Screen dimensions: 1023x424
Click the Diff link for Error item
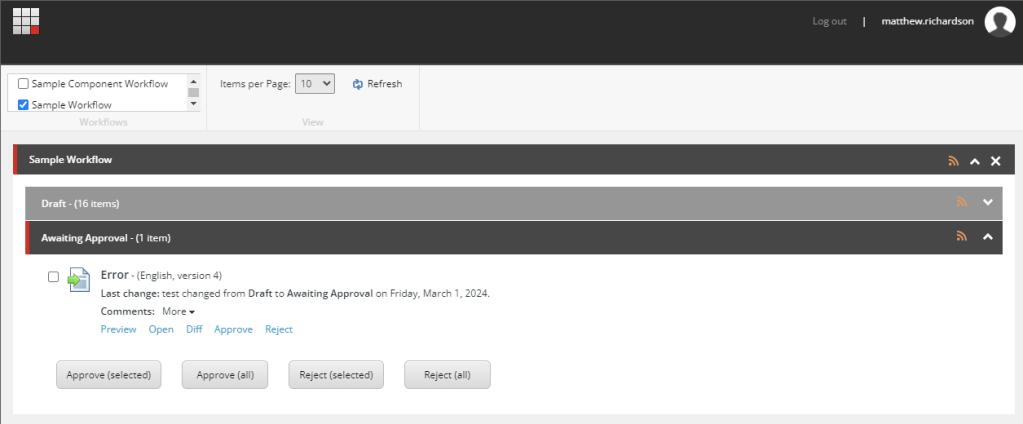click(194, 329)
